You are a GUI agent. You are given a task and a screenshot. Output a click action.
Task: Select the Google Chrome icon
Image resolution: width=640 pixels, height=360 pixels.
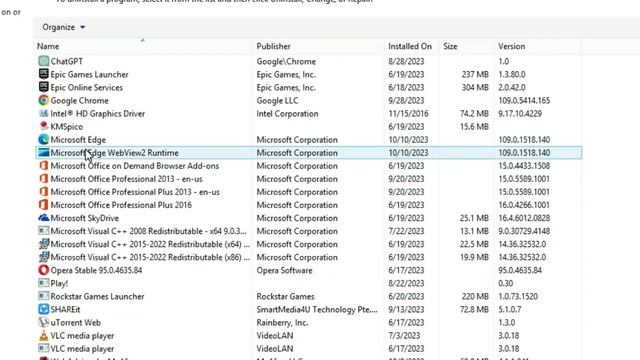43,100
